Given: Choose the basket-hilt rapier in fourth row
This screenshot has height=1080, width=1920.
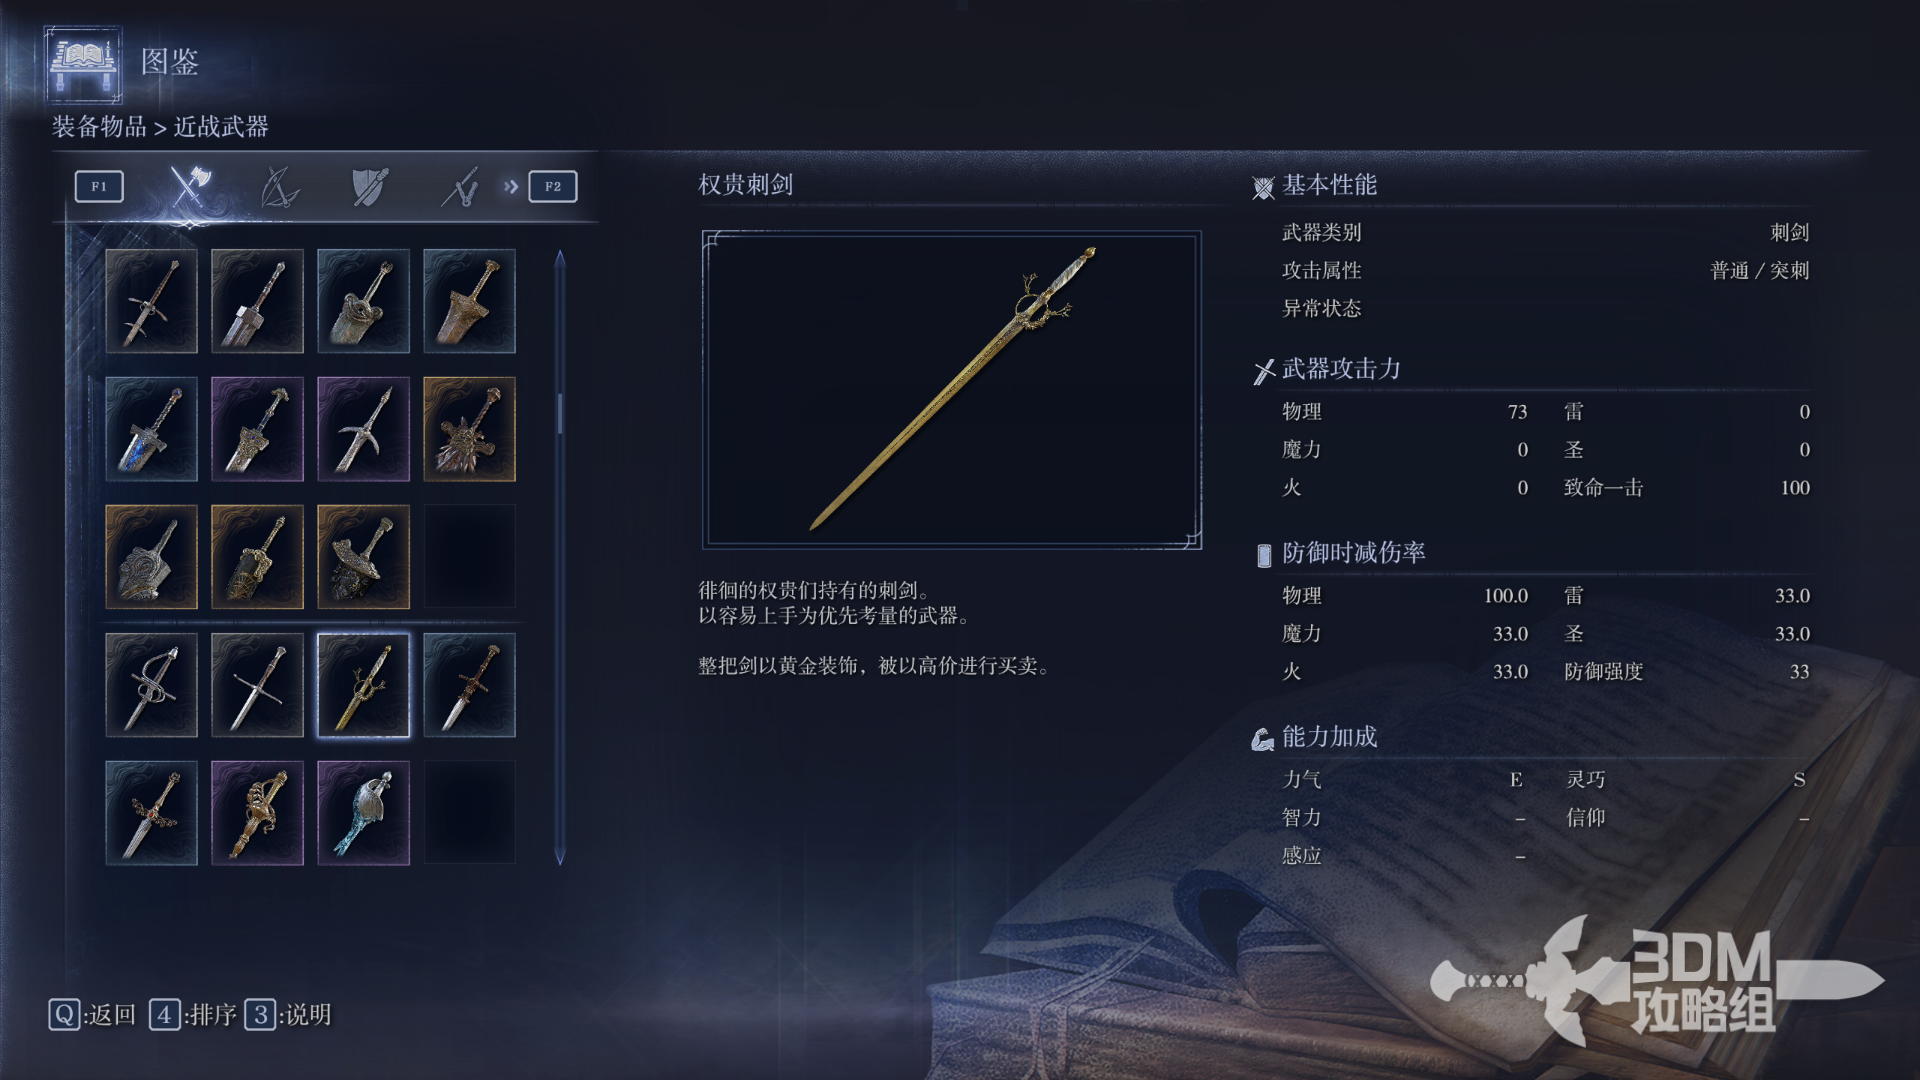Looking at the screenshot, I should pos(151,685).
